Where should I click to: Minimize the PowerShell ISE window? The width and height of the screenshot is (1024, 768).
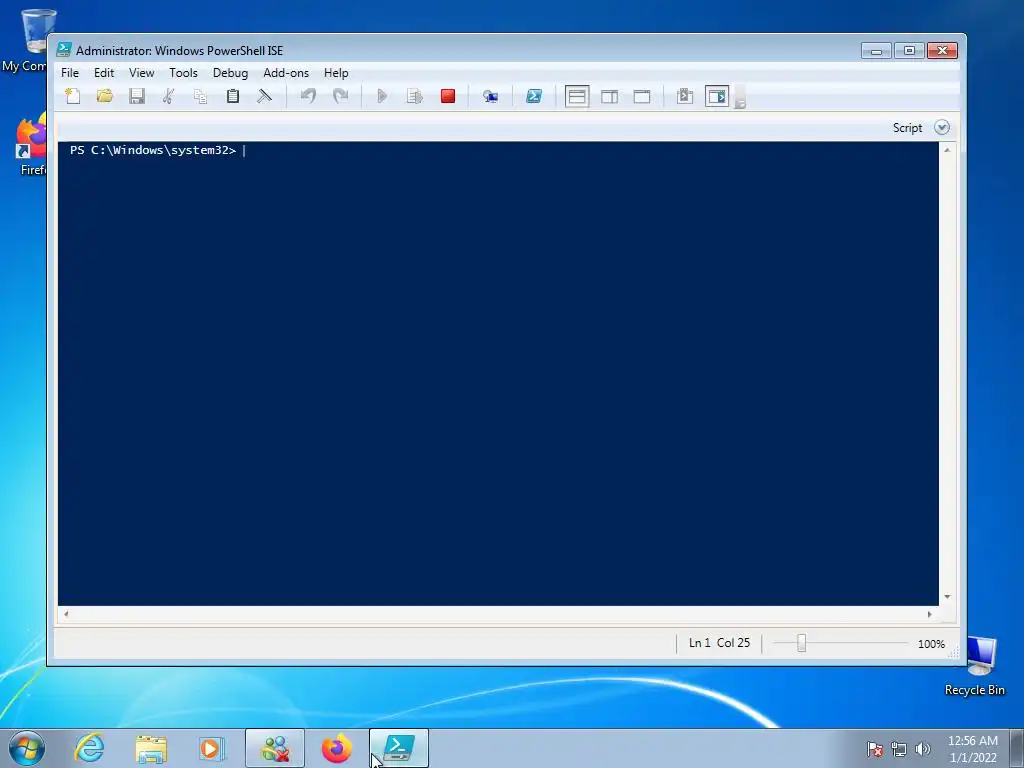(x=876, y=50)
